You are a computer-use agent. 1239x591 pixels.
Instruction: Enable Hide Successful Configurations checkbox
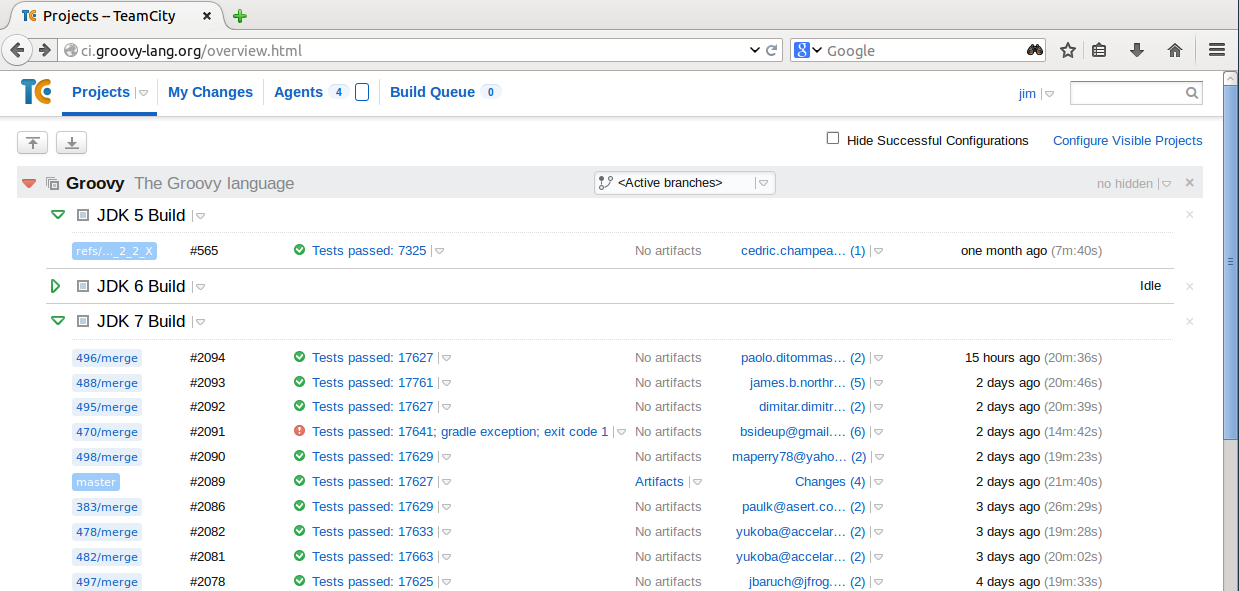(833, 139)
